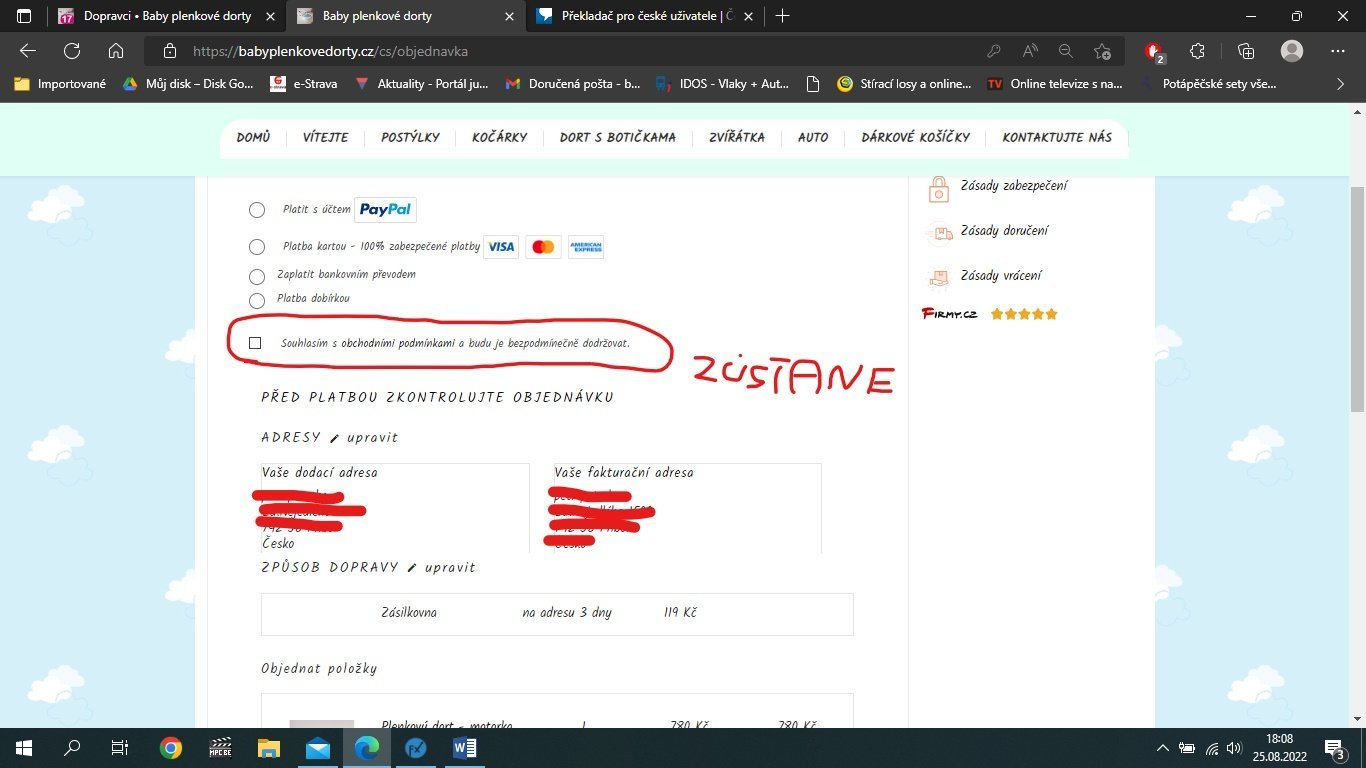Open the Doručená pošta Gmail bookmark
Viewport: 1366px width, 768px height.
(572, 84)
